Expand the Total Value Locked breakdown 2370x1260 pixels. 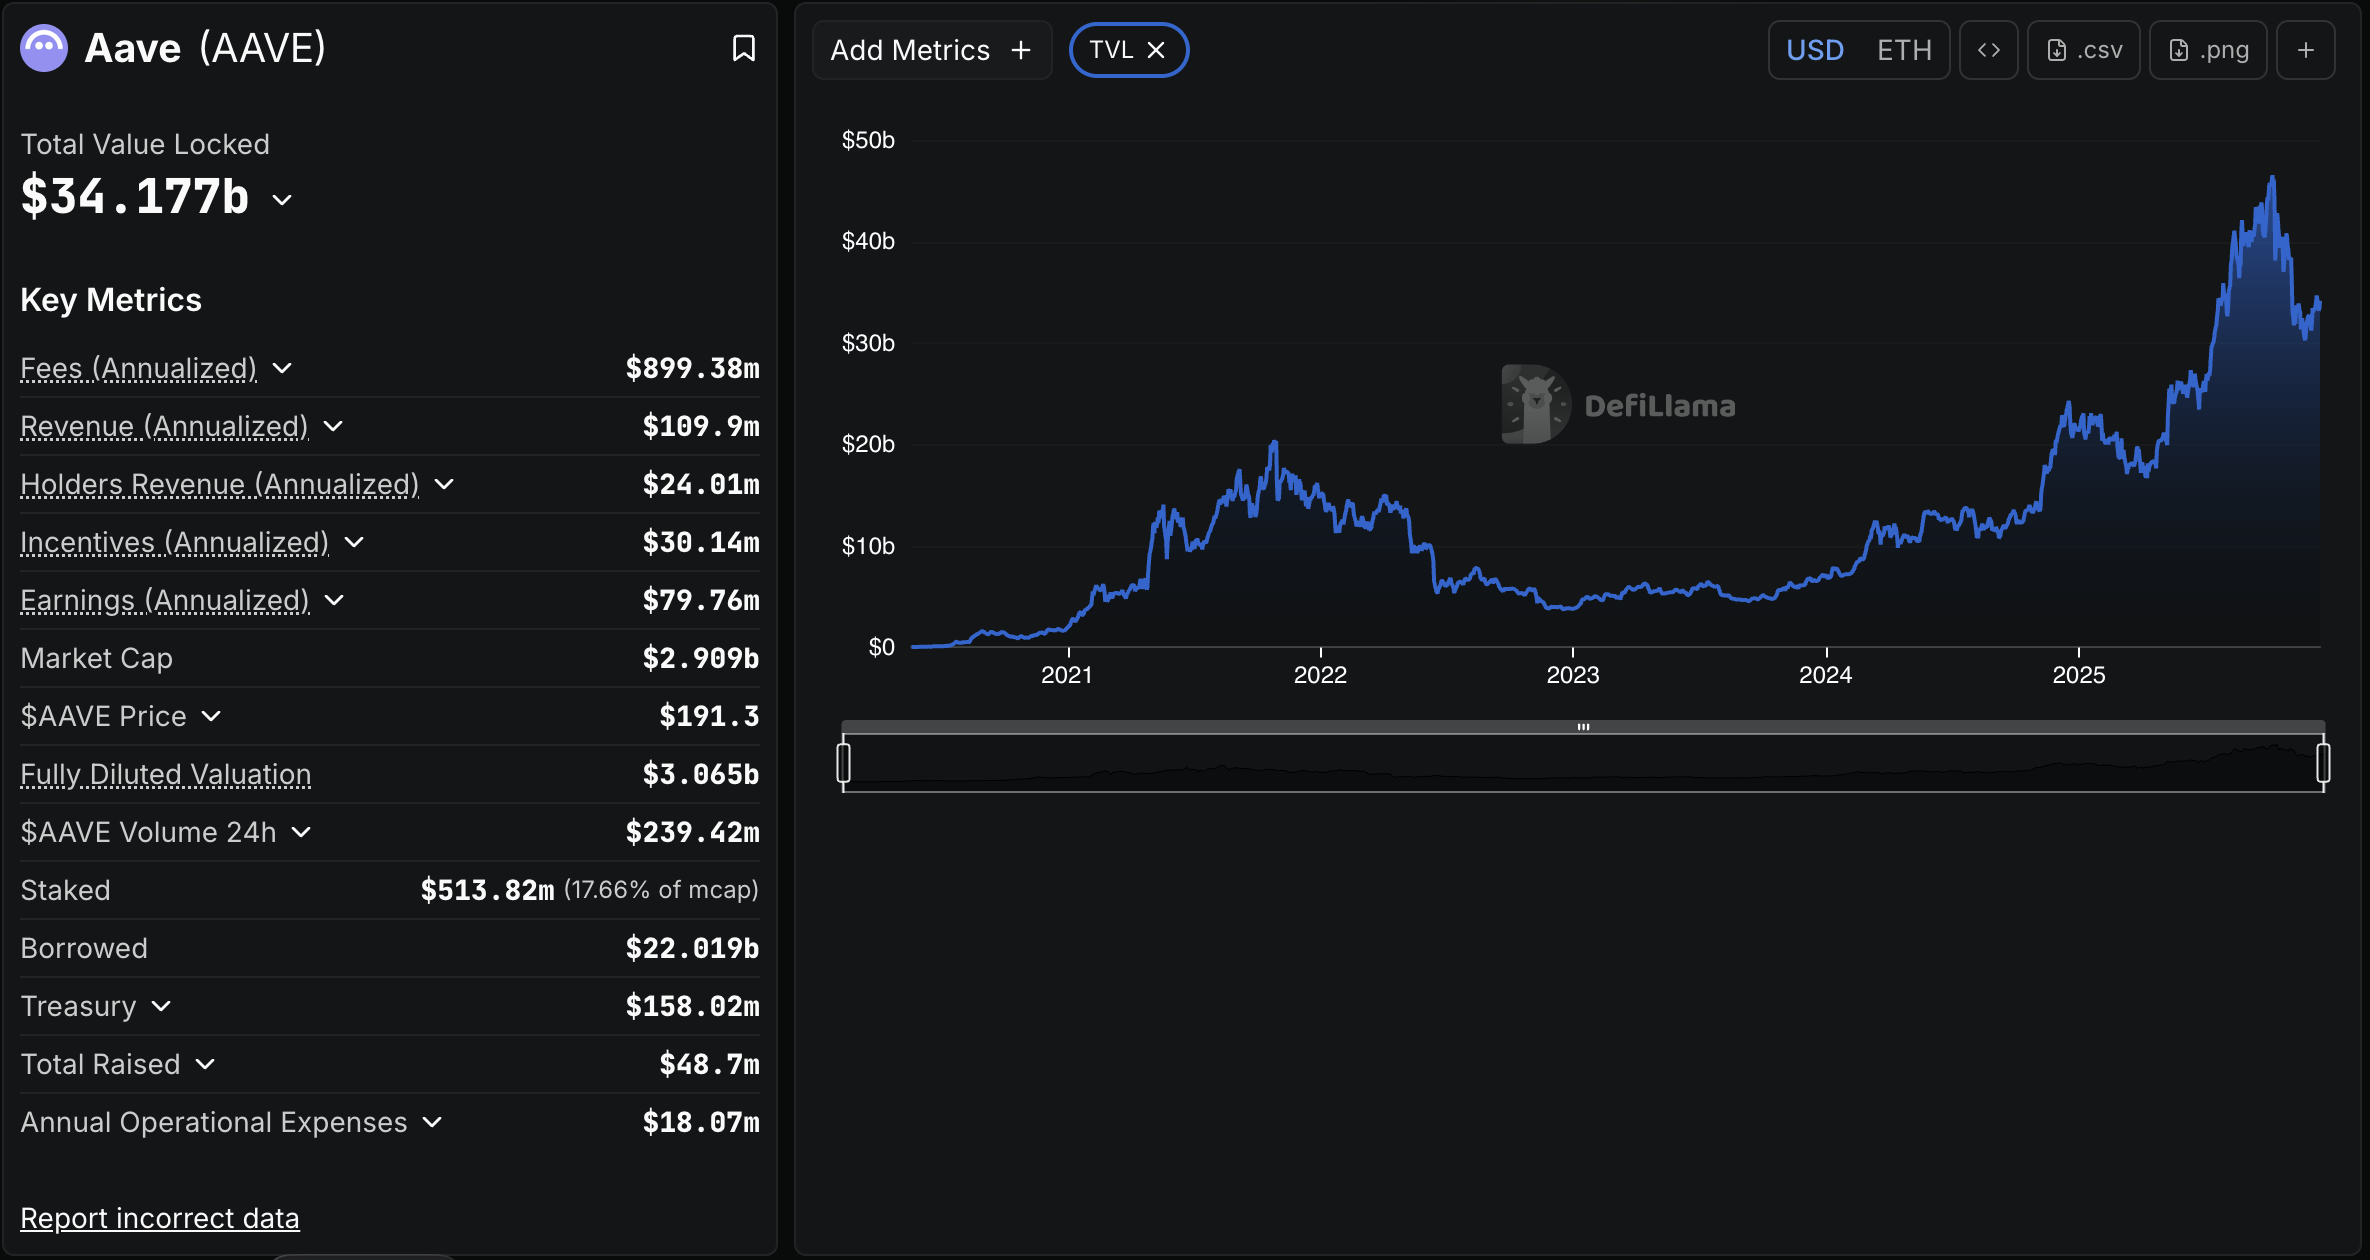click(280, 200)
